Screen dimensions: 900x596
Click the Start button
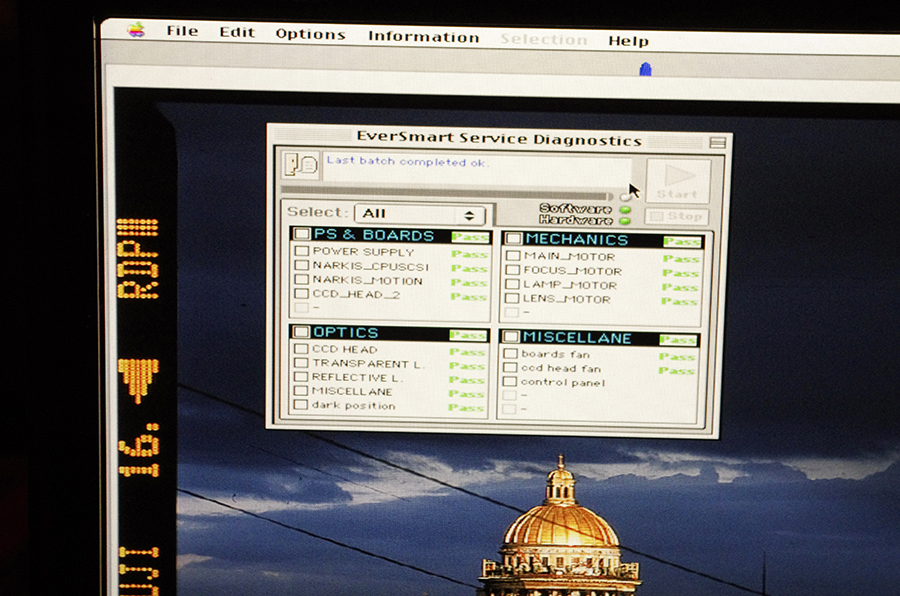(x=678, y=181)
